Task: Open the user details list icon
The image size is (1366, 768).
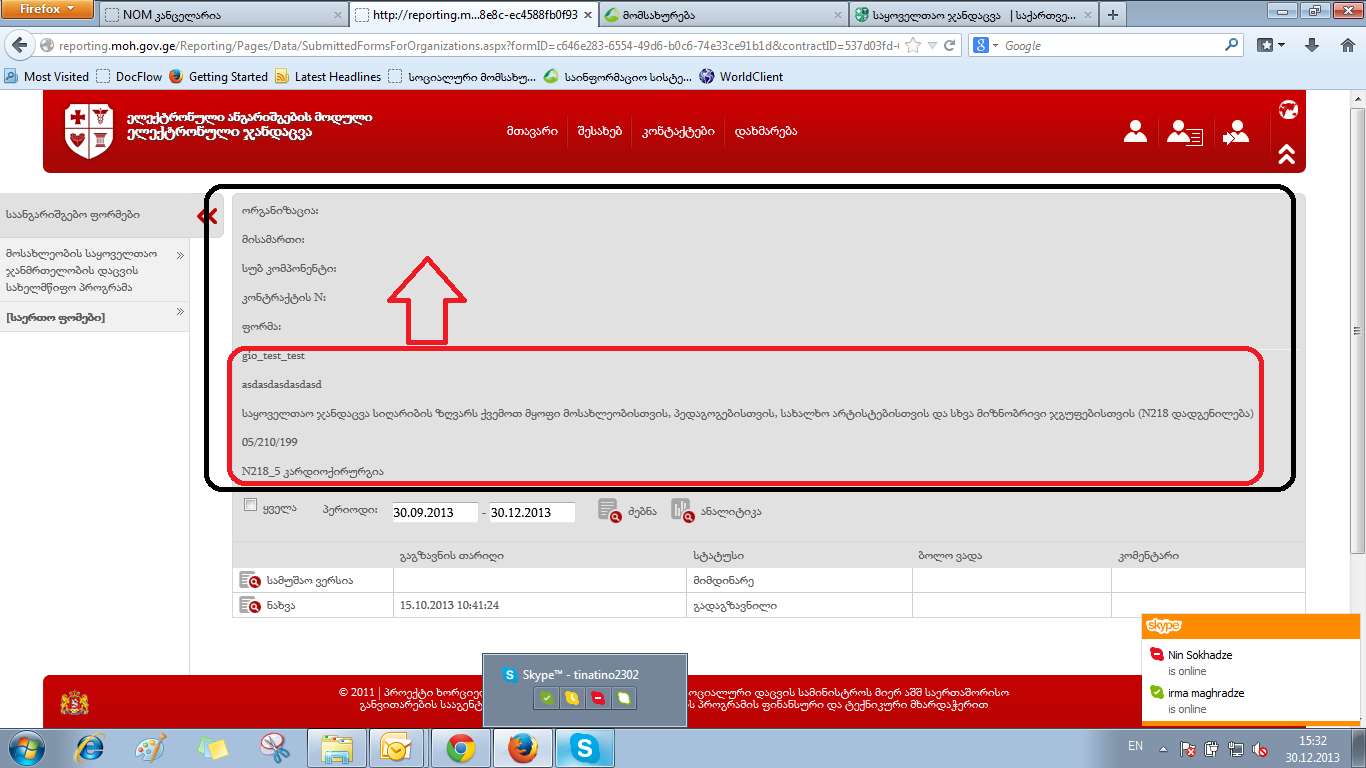Action: [1185, 132]
